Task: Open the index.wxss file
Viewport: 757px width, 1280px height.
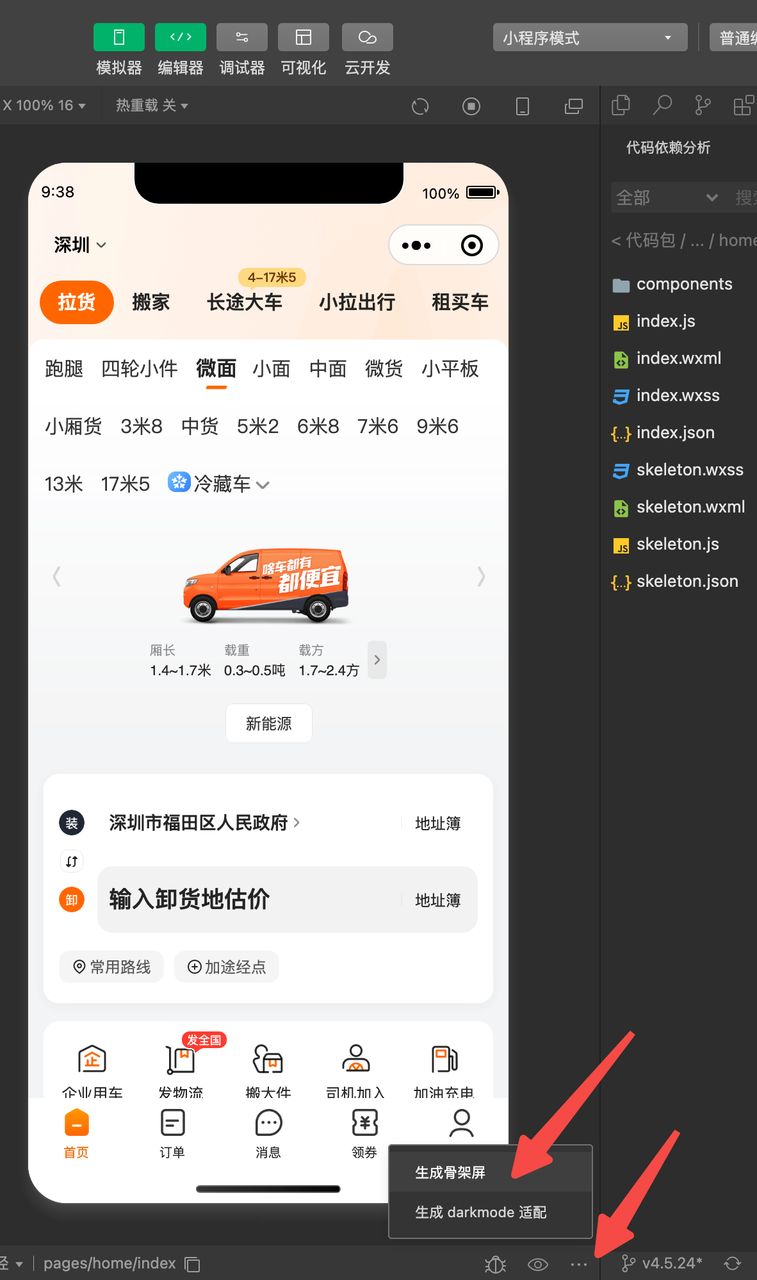Action: coord(665,395)
